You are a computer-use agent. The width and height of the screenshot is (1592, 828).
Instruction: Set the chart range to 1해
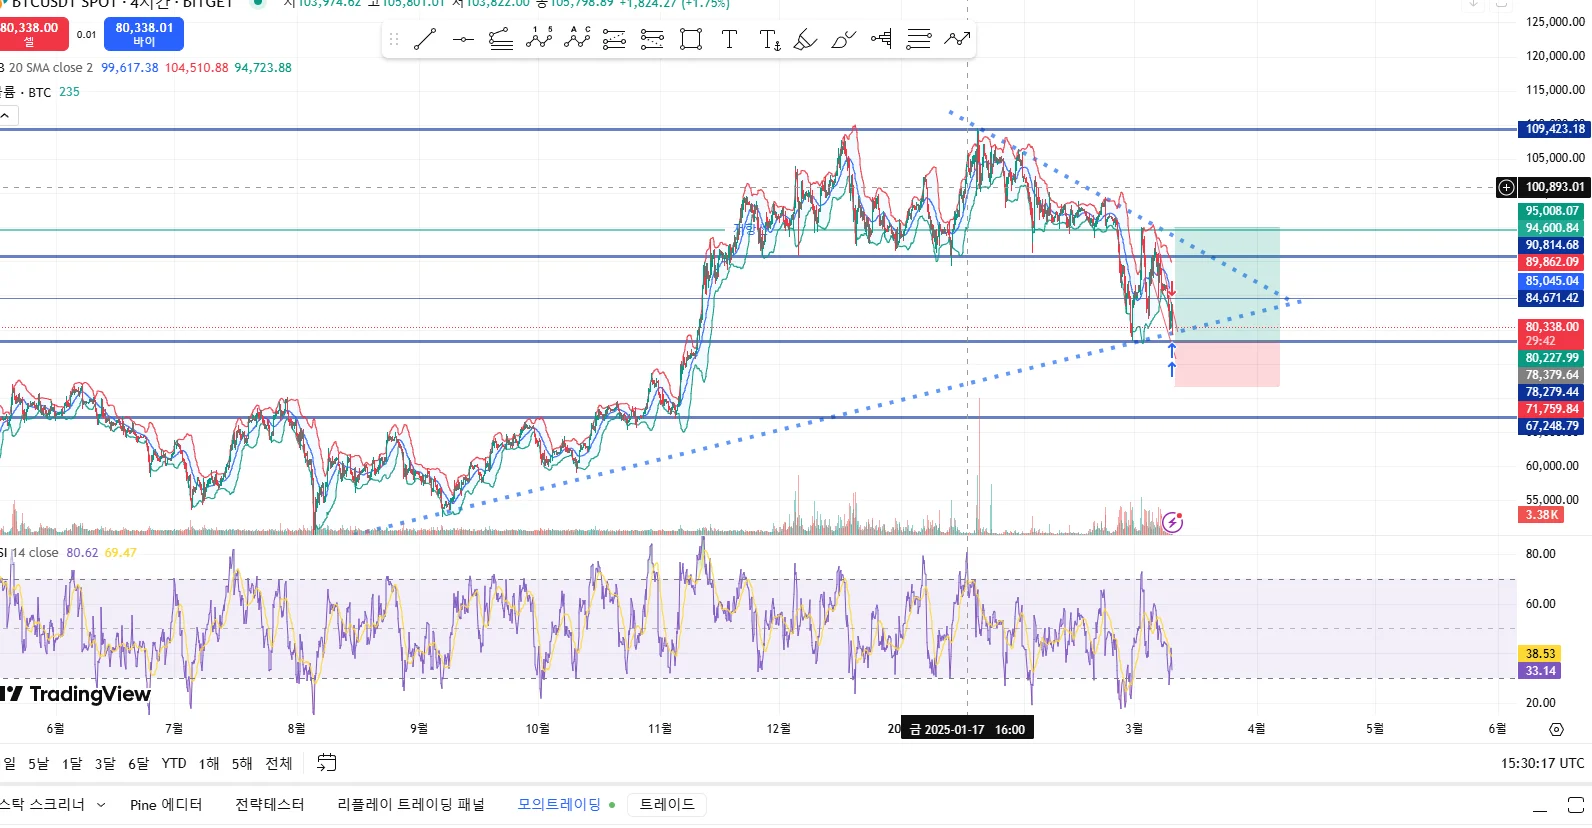(x=209, y=764)
